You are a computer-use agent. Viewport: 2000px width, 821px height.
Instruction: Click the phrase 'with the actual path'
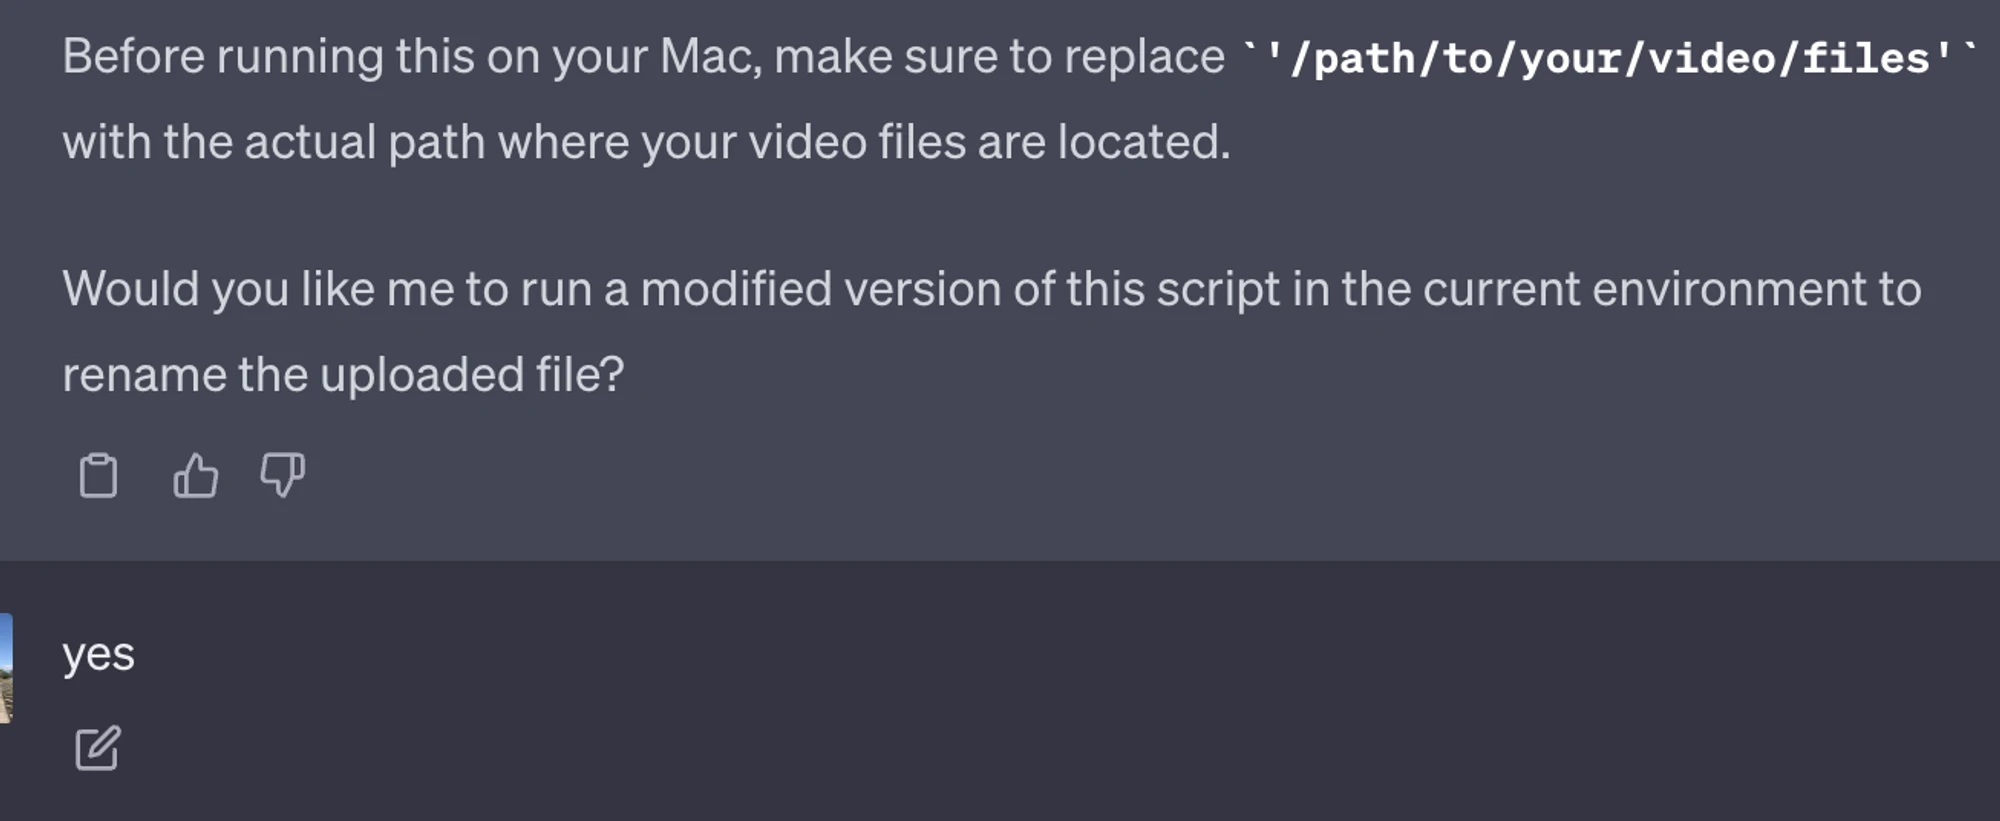point(274,142)
